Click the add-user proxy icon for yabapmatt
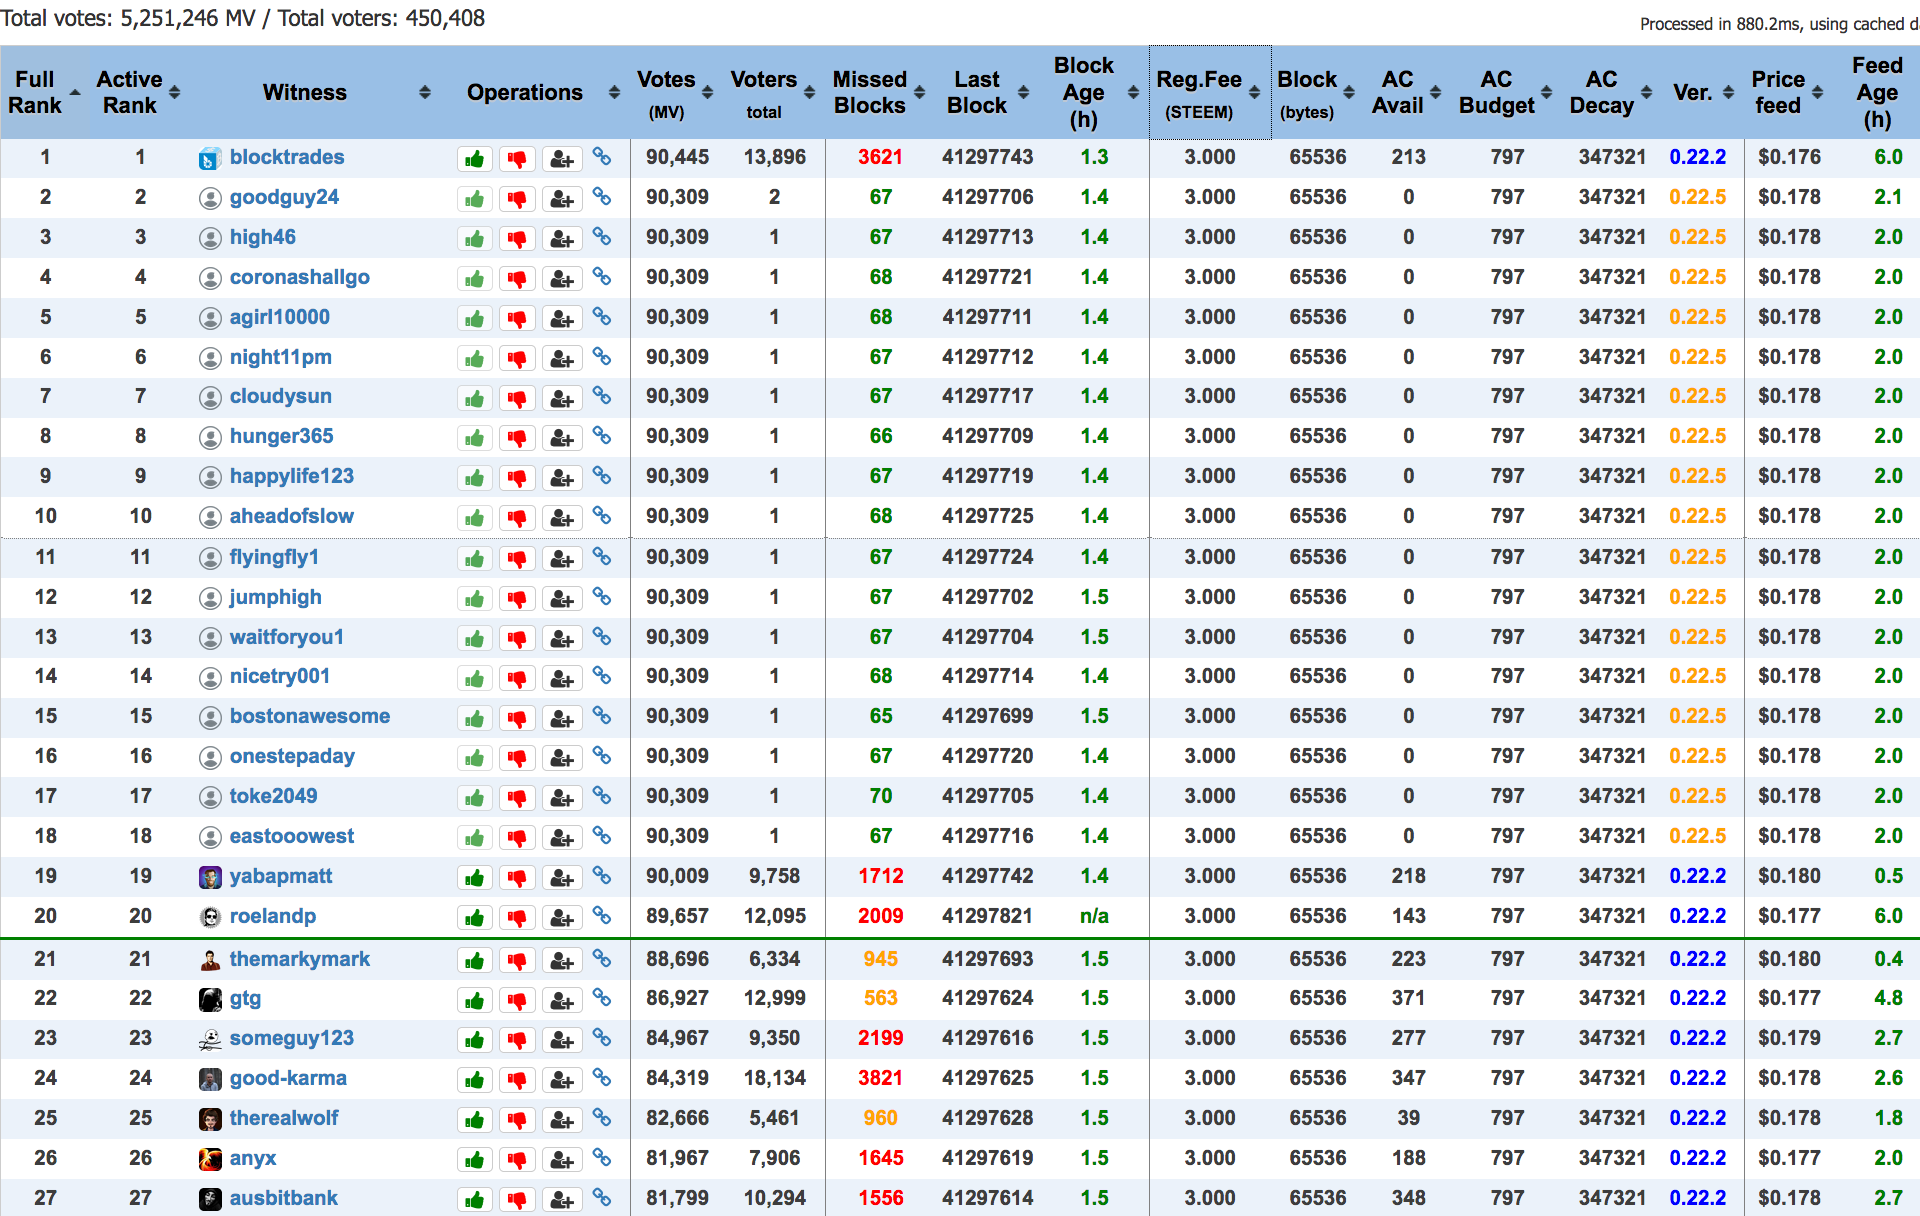The width and height of the screenshot is (1920, 1216). (x=562, y=878)
